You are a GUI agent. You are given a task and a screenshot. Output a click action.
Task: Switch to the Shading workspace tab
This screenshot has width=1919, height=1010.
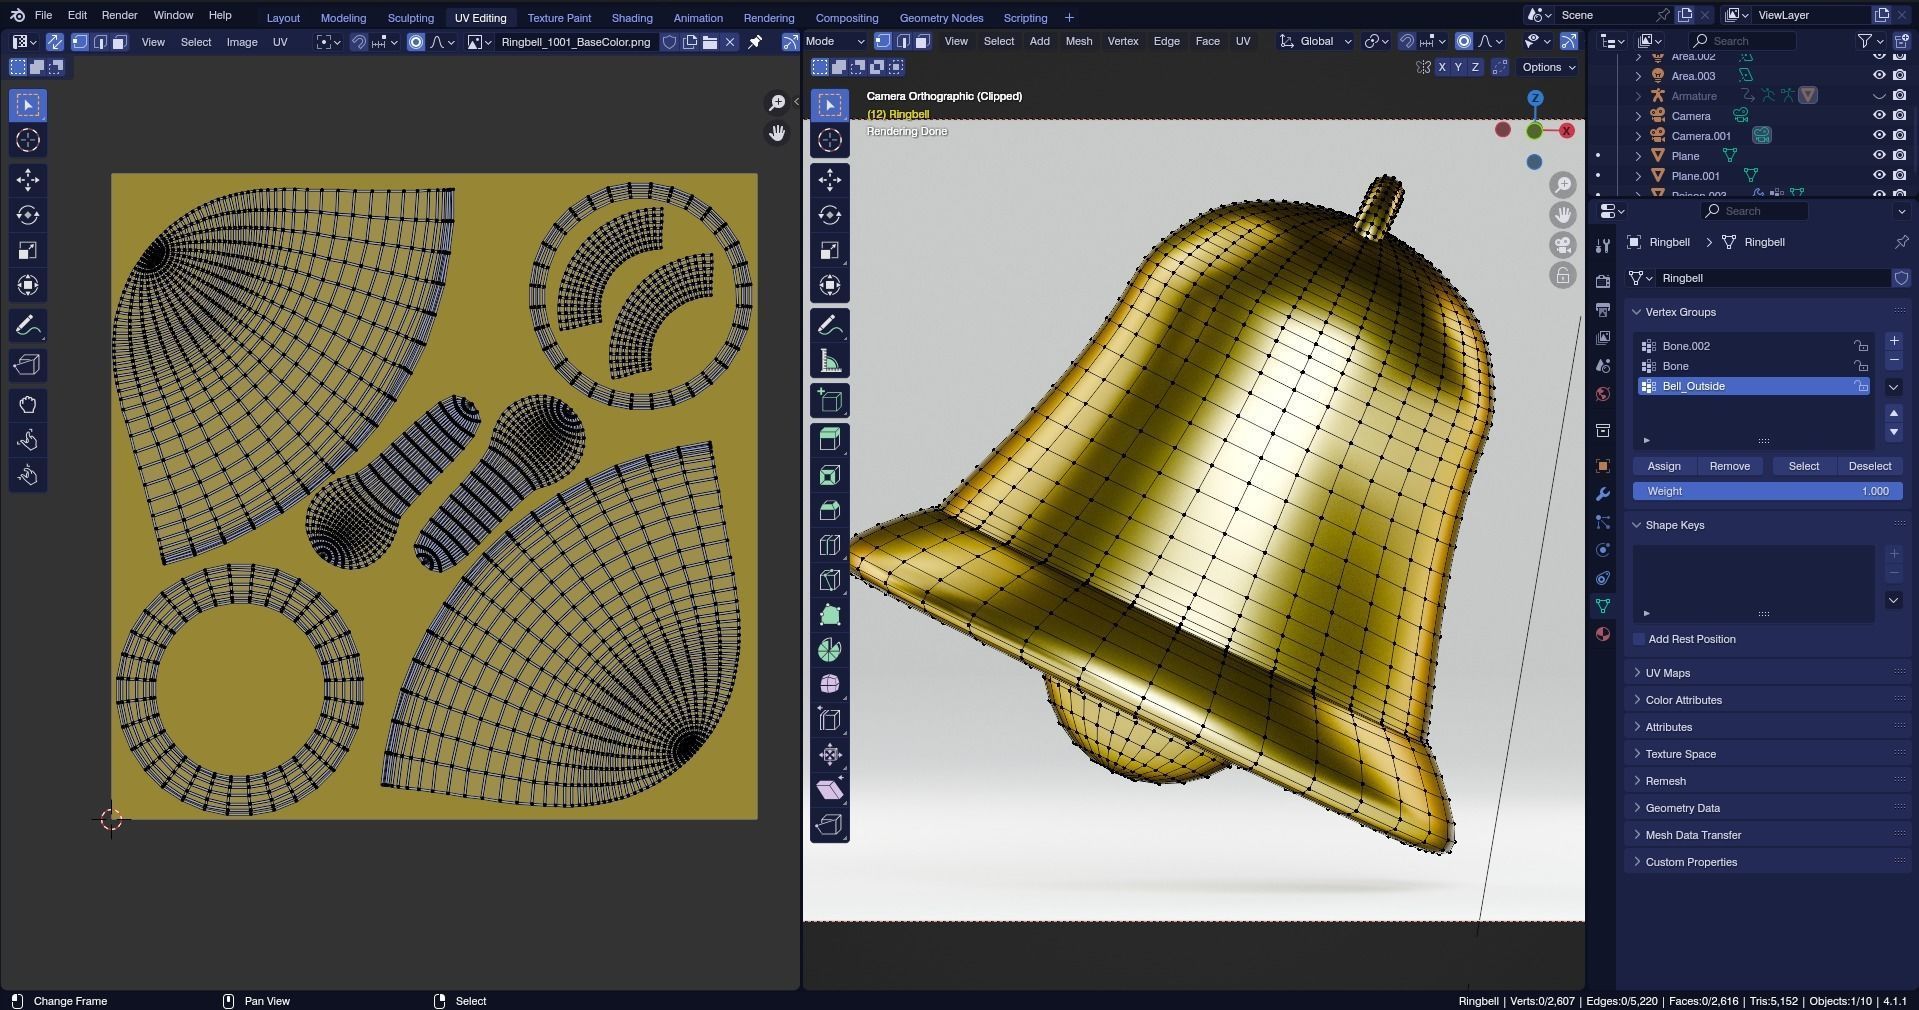pyautogui.click(x=632, y=17)
